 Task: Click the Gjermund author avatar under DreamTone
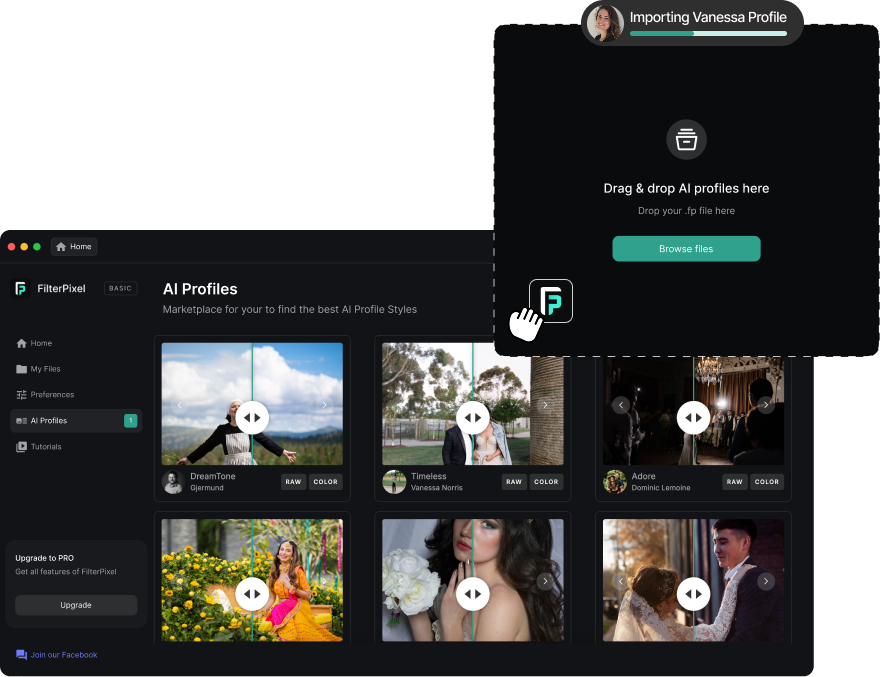tap(173, 482)
